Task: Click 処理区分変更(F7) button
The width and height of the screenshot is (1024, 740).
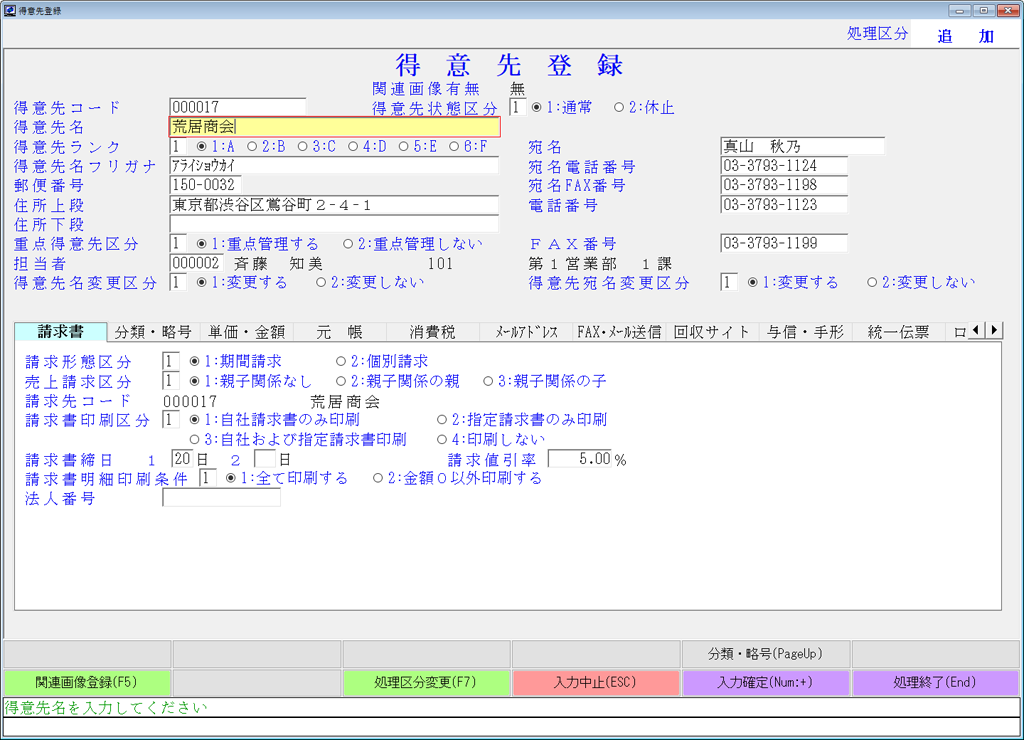Action: [426, 683]
